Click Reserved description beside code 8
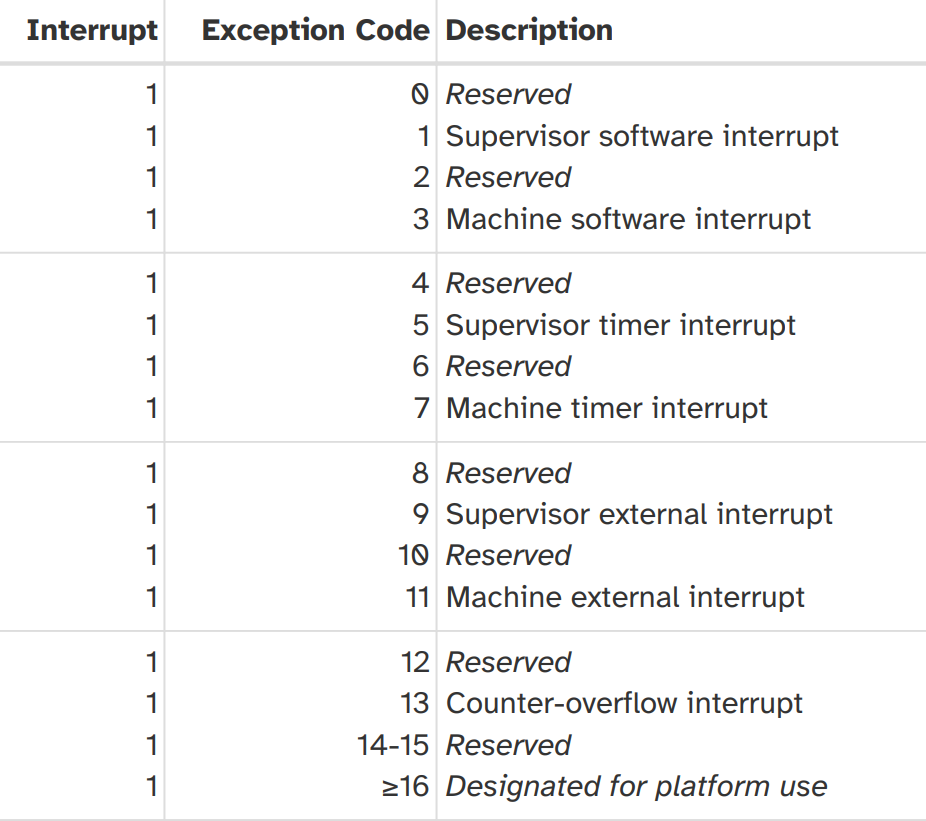926x821 pixels. coord(508,473)
